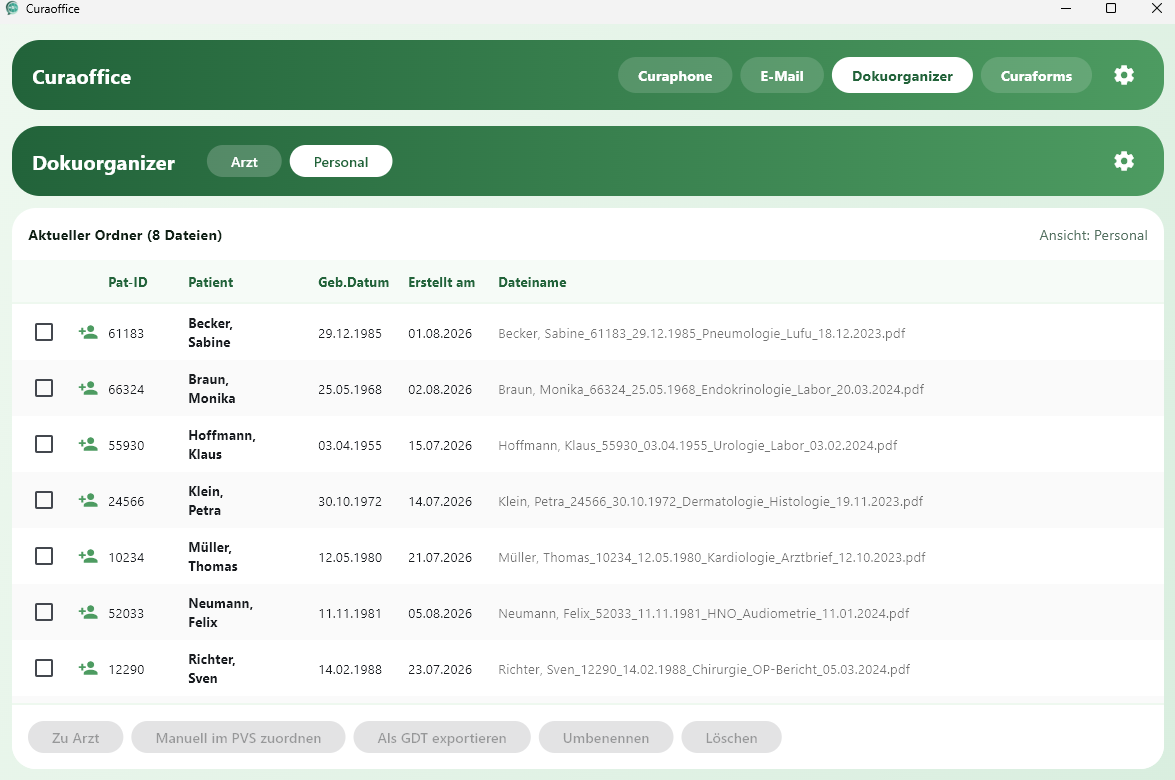This screenshot has height=780, width=1175.
Task: Select the Neumann HNO_Audiometrie file name
Action: click(704, 614)
